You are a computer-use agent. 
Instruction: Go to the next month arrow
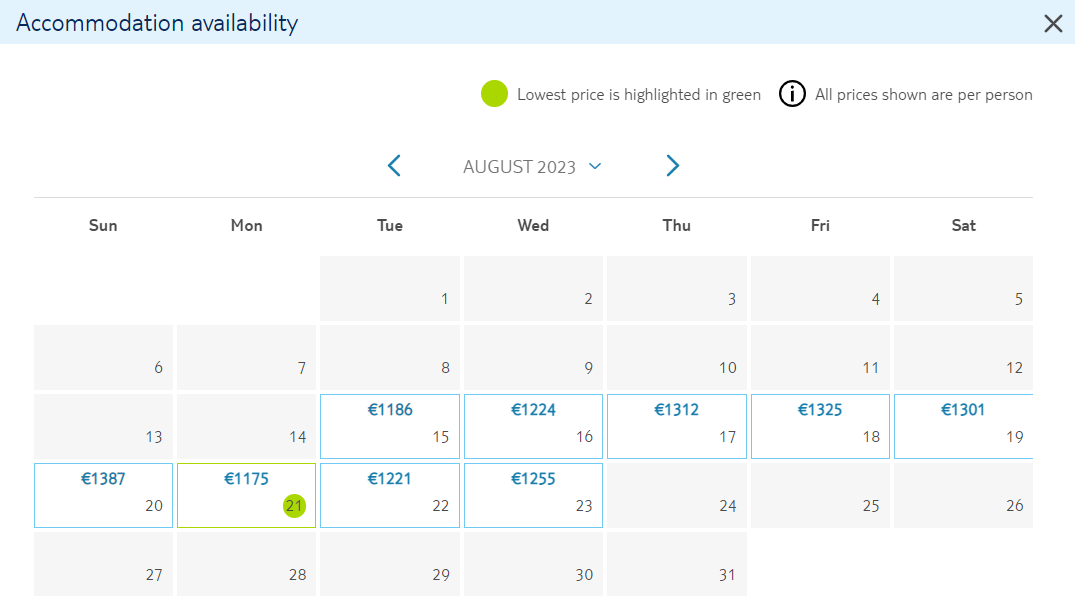(673, 166)
